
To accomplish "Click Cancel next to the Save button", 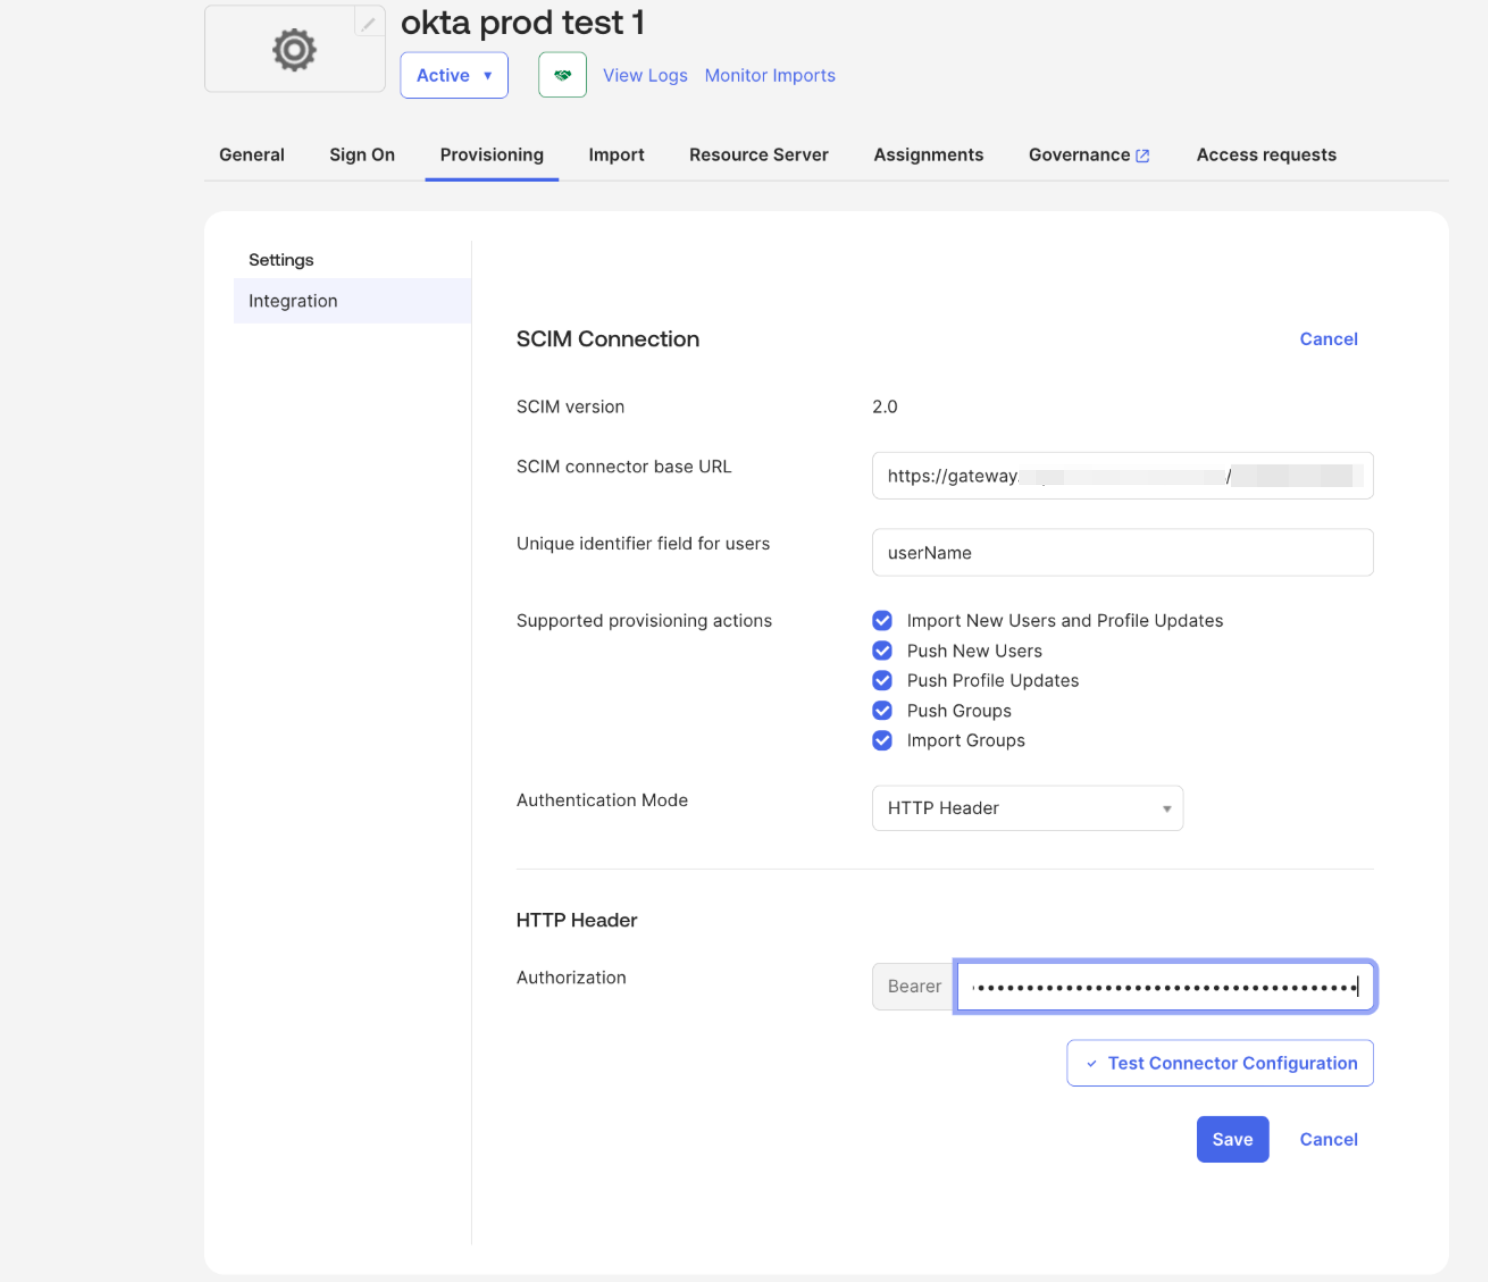I will 1328,1139.
